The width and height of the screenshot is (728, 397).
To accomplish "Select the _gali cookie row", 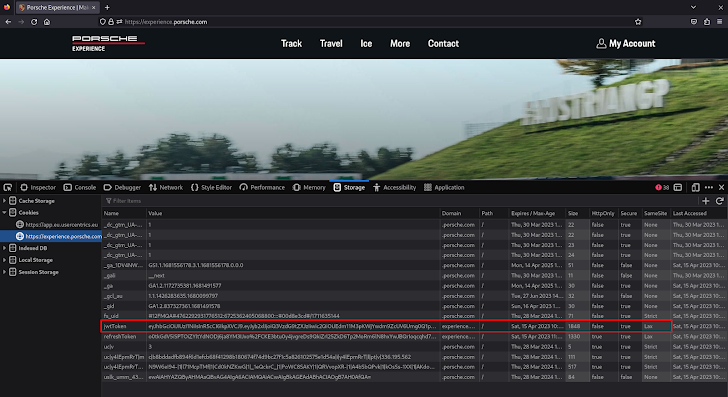I will [x=415, y=275].
